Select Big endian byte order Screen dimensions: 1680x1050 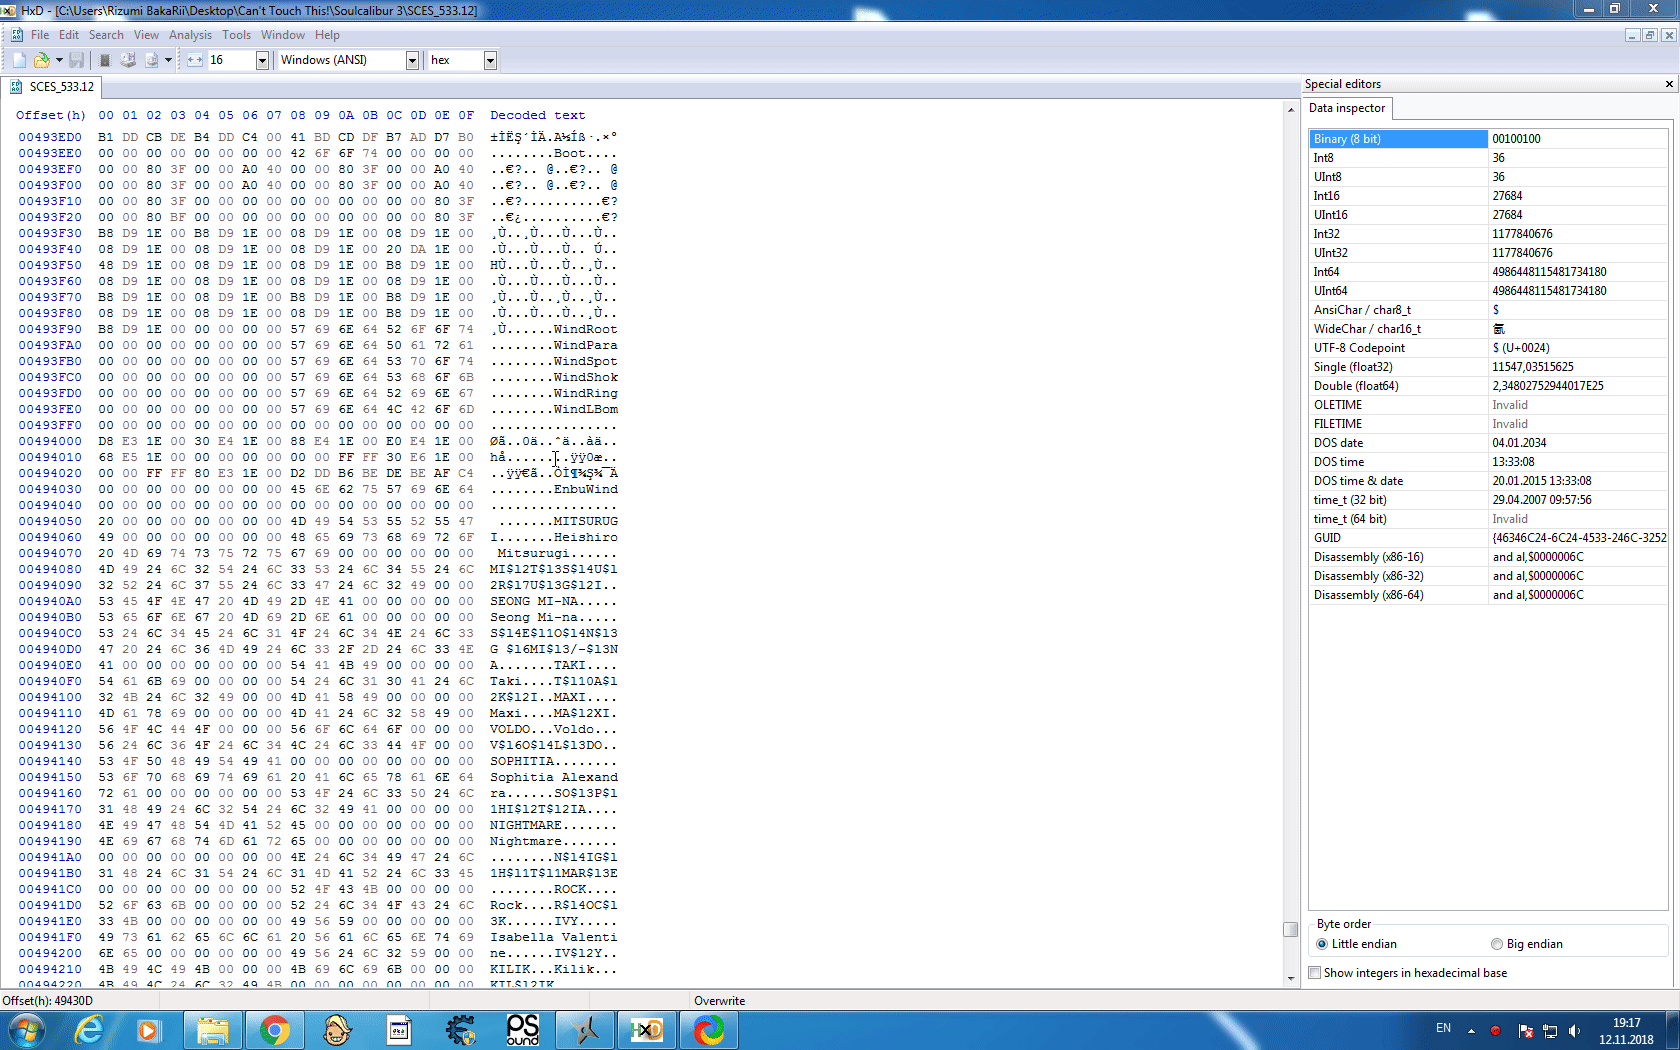coord(1526,944)
